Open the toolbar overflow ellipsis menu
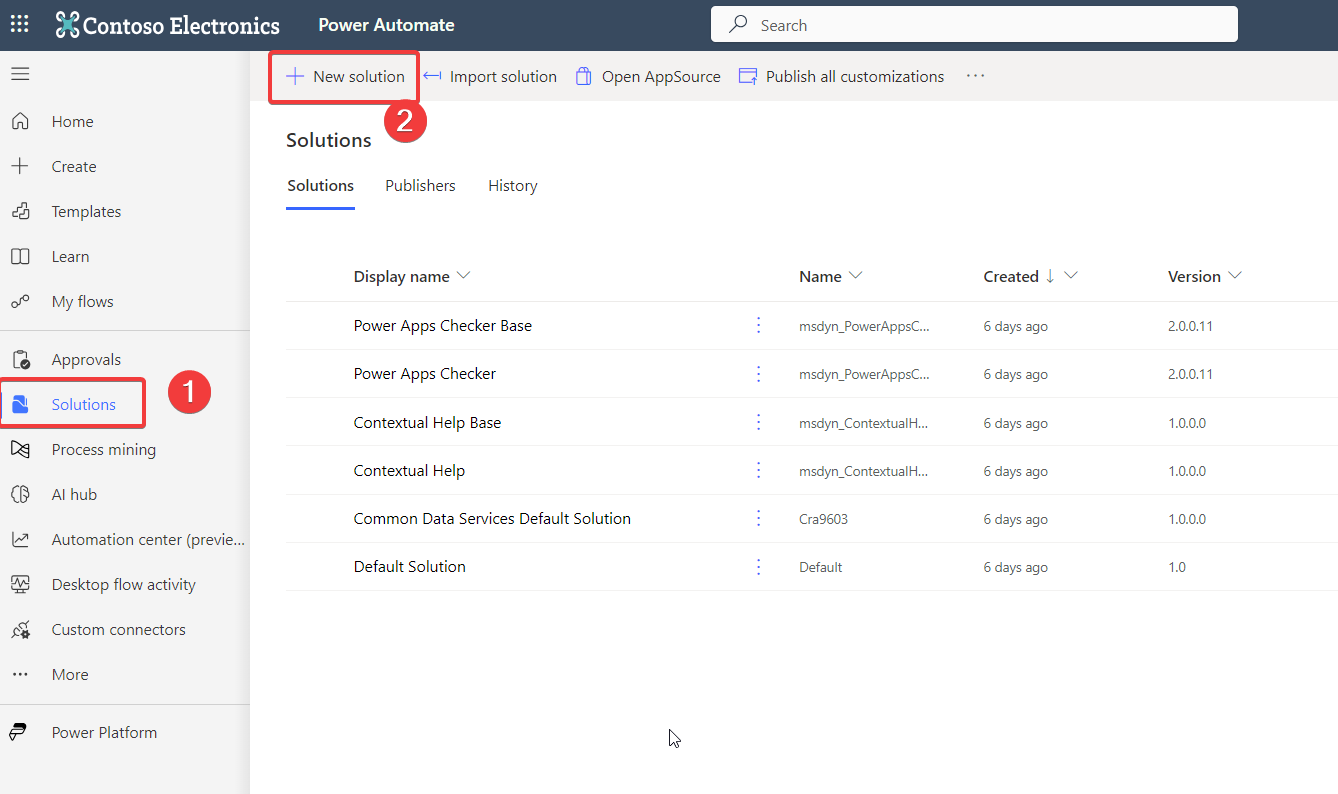The image size is (1338, 794). pos(975,77)
